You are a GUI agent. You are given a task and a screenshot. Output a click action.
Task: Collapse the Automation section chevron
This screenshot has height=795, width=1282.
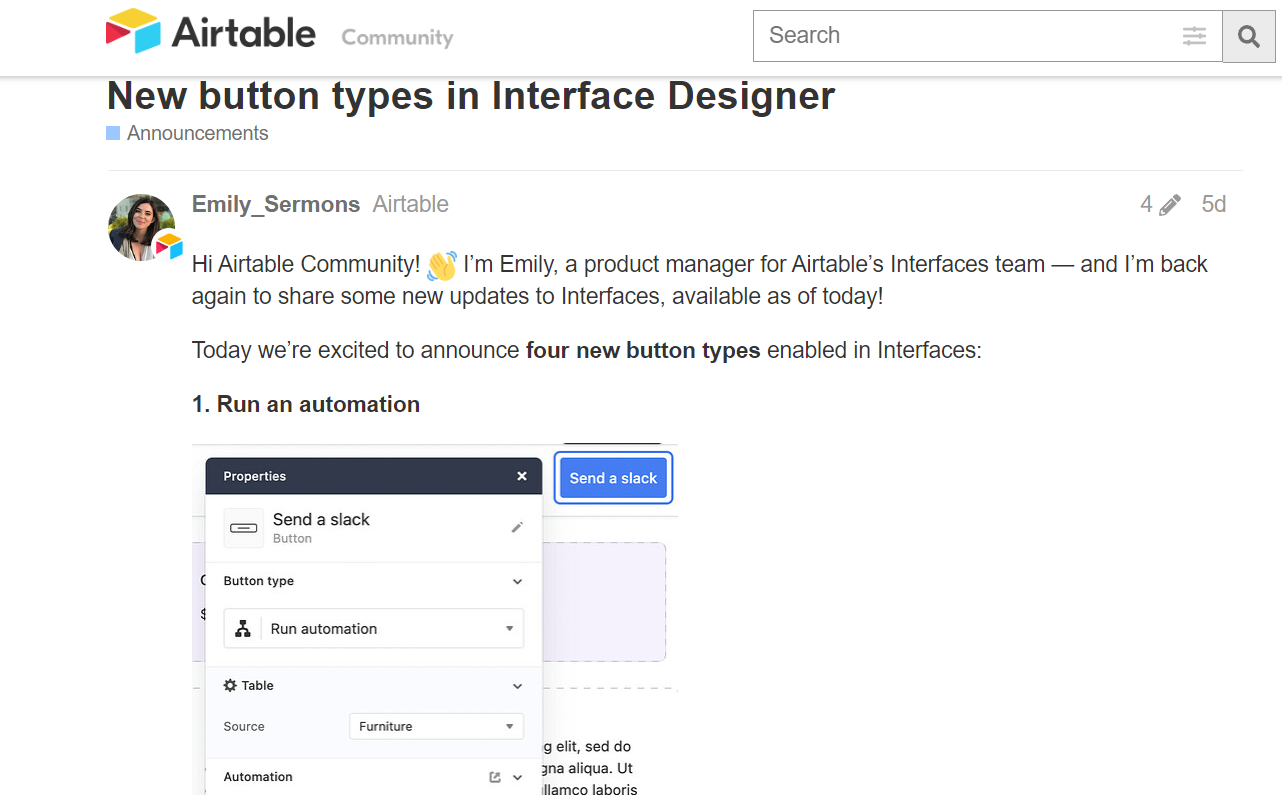517,777
